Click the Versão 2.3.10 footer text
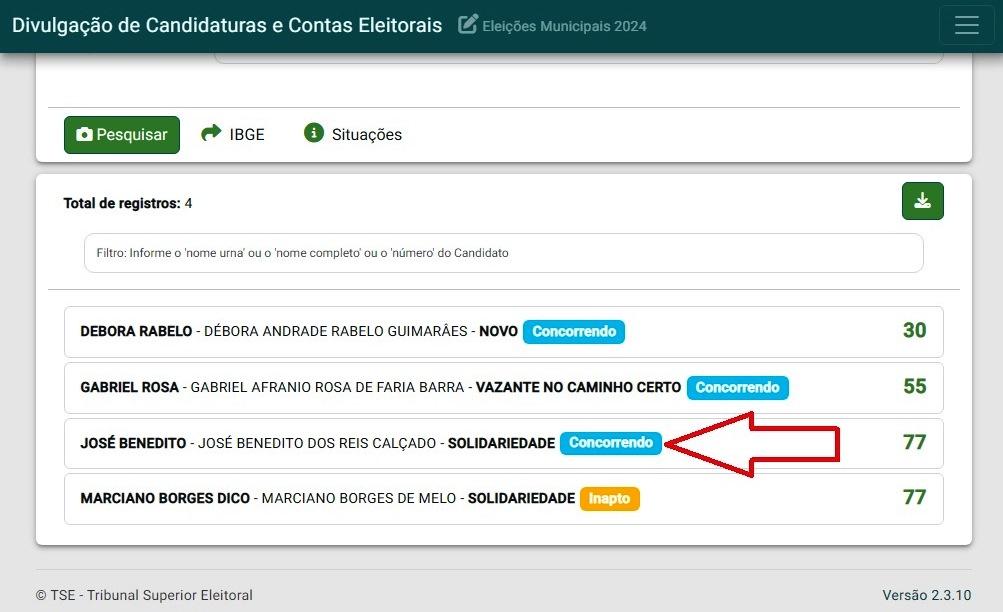 point(927,595)
